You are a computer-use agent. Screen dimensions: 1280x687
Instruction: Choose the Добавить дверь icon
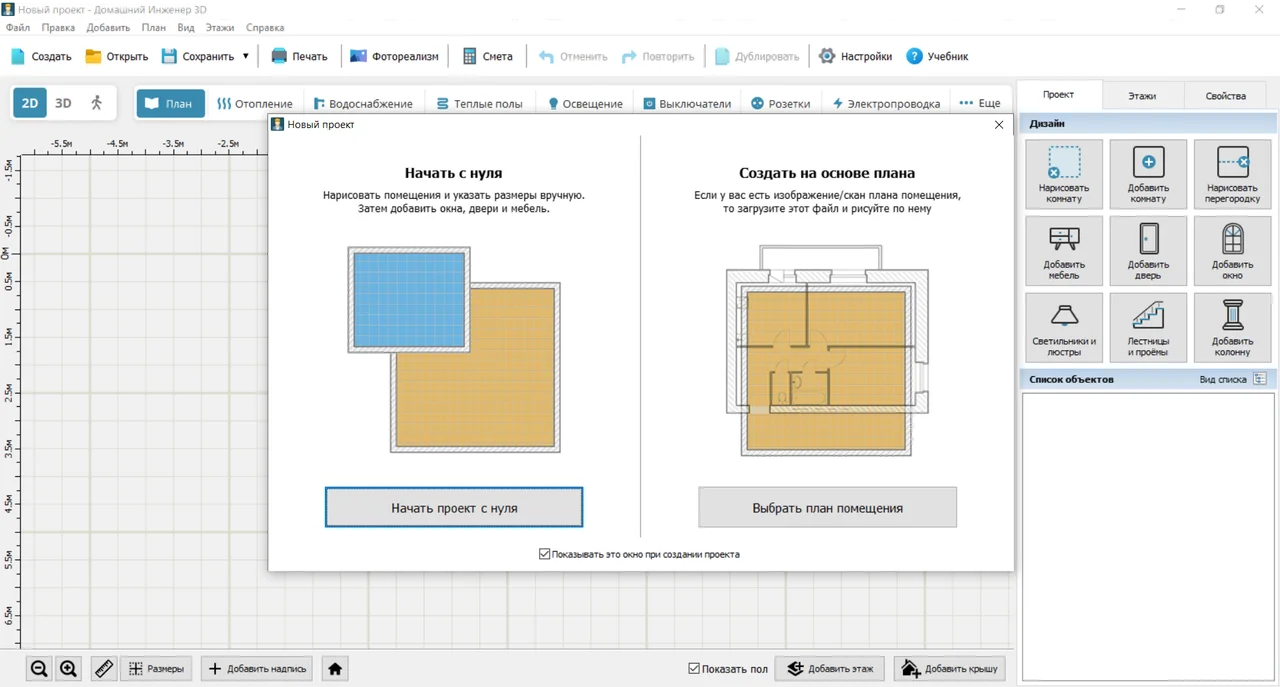pos(1148,251)
